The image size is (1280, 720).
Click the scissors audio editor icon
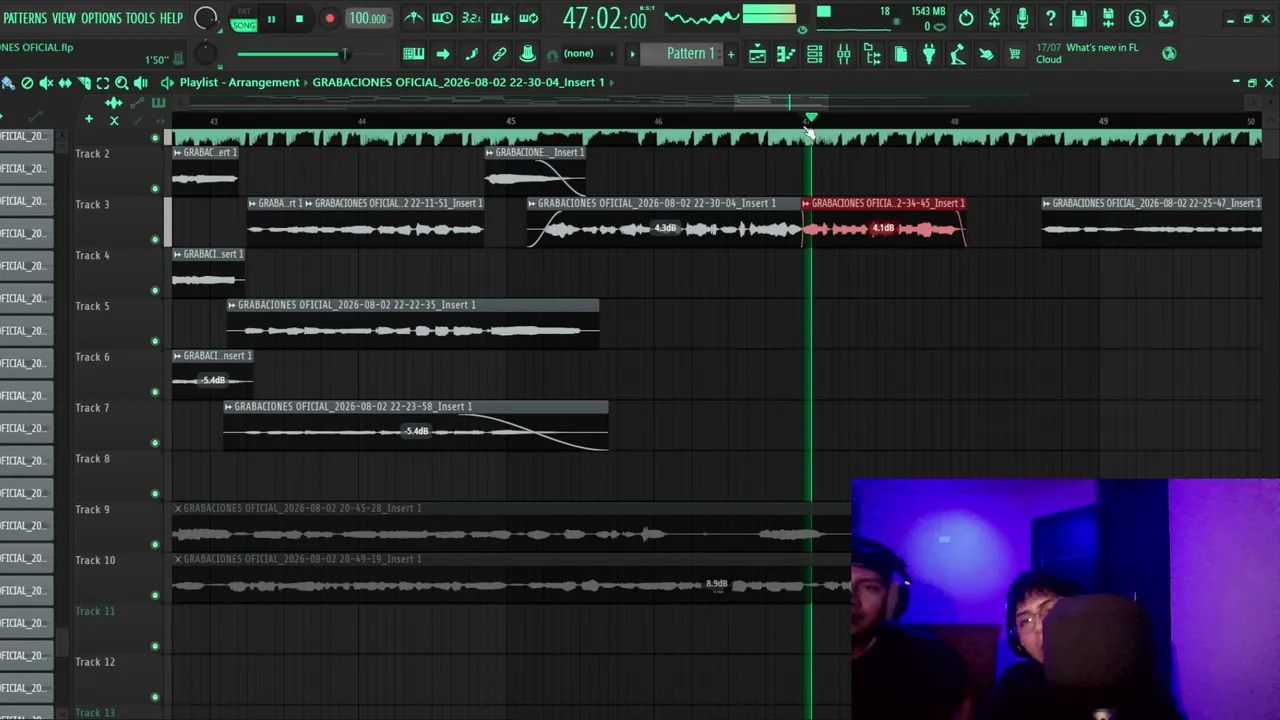[994, 18]
